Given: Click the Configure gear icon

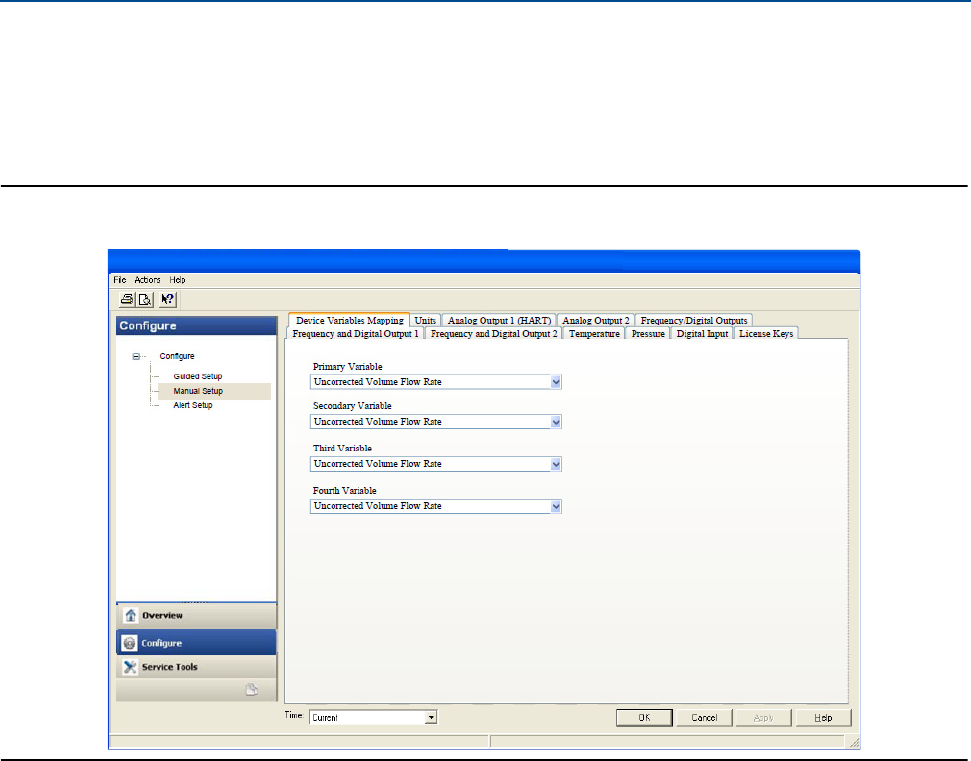Looking at the screenshot, I should [x=129, y=643].
